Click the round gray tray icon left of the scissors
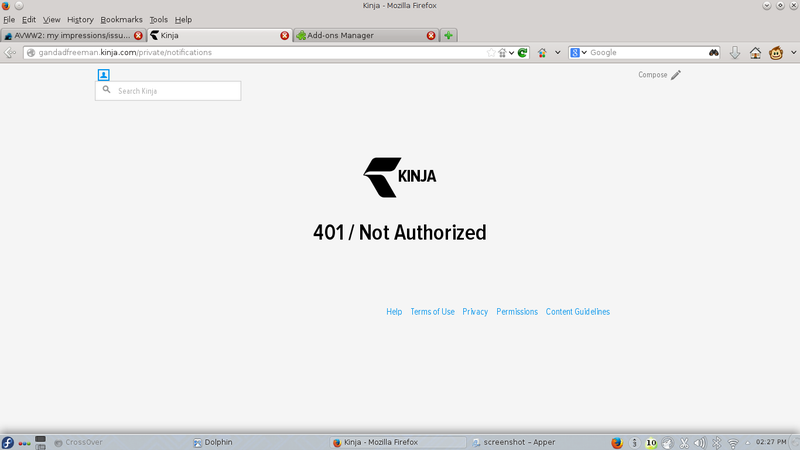This screenshot has width=800, height=450. [667, 443]
